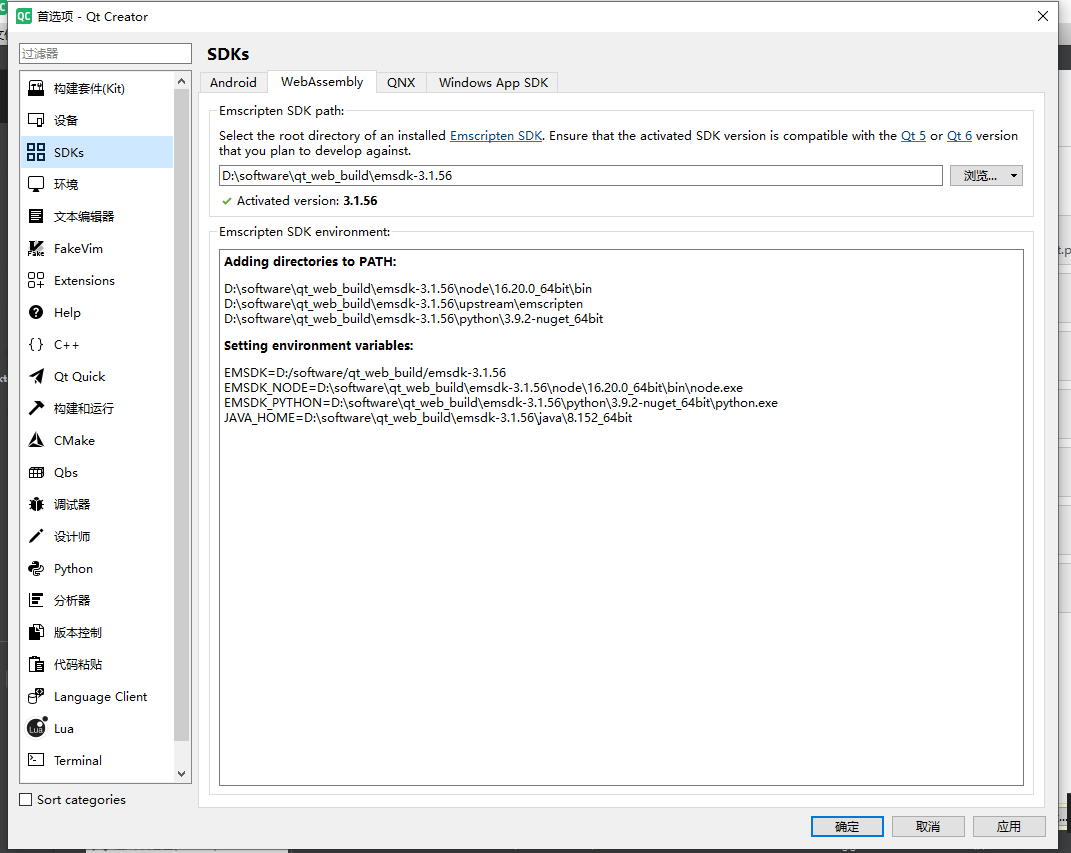Select the 分析器 analyzer icon
Image resolution: width=1071 pixels, height=853 pixels.
[36, 600]
